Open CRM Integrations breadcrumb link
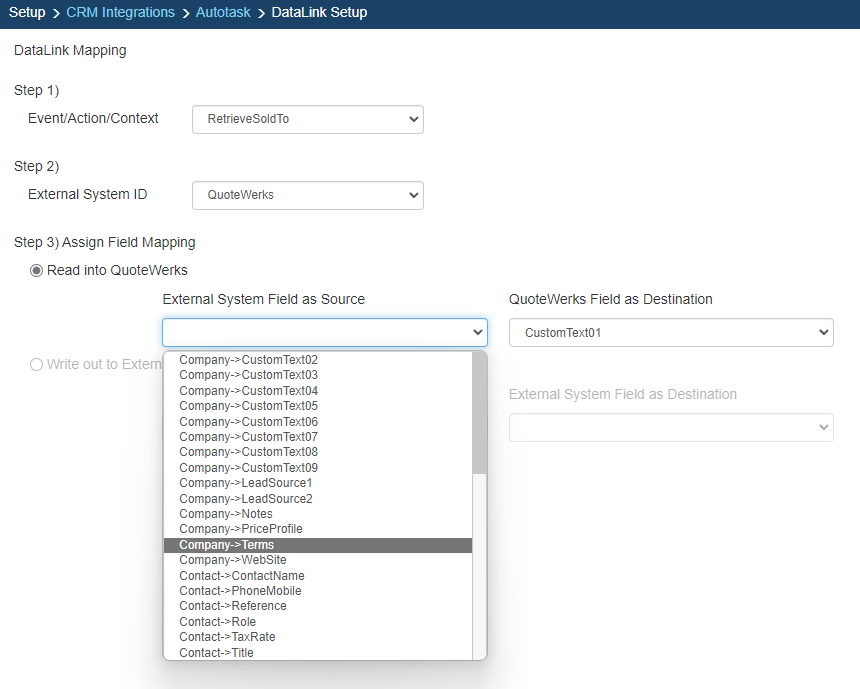860x689 pixels. click(120, 13)
